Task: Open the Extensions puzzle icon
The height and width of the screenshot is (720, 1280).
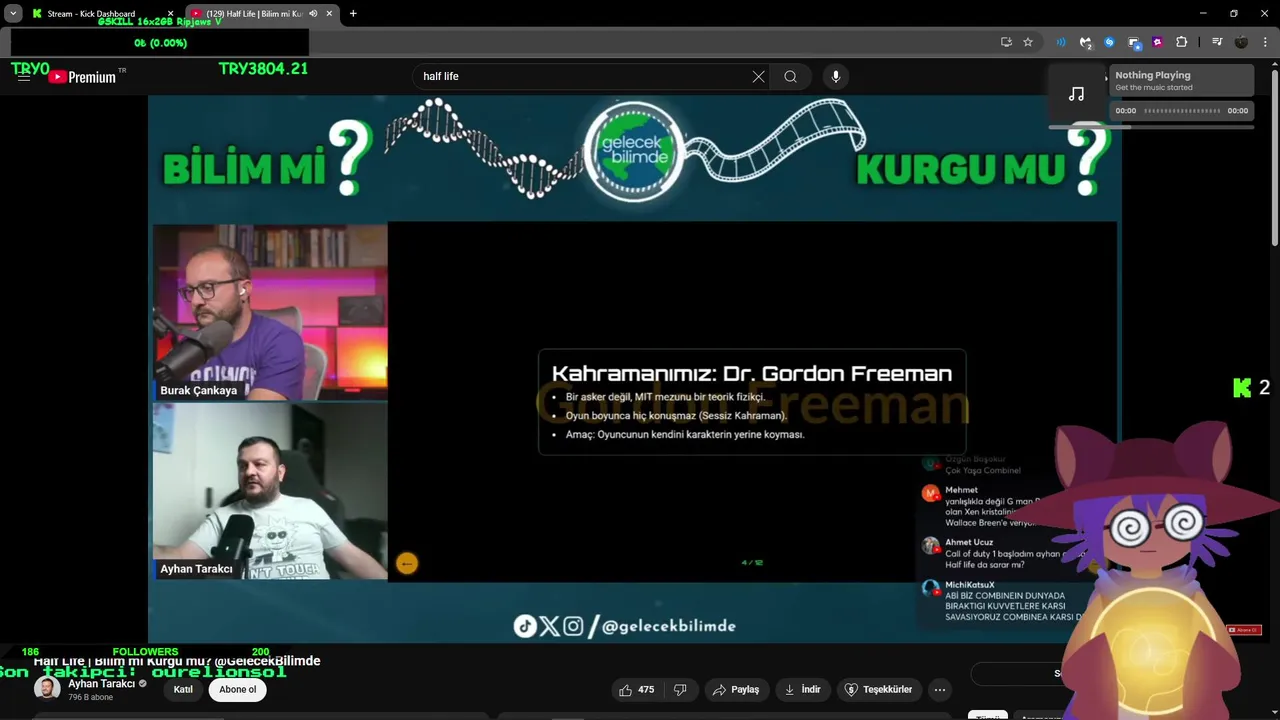Action: coord(1181,42)
